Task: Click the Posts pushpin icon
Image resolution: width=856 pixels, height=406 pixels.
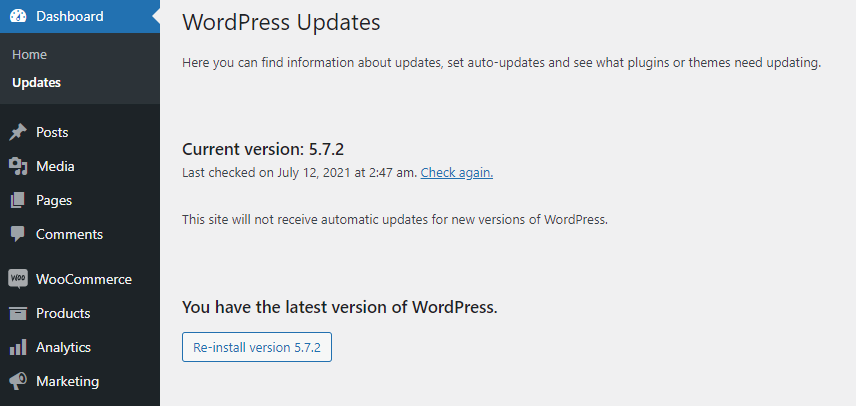Action: (18, 132)
